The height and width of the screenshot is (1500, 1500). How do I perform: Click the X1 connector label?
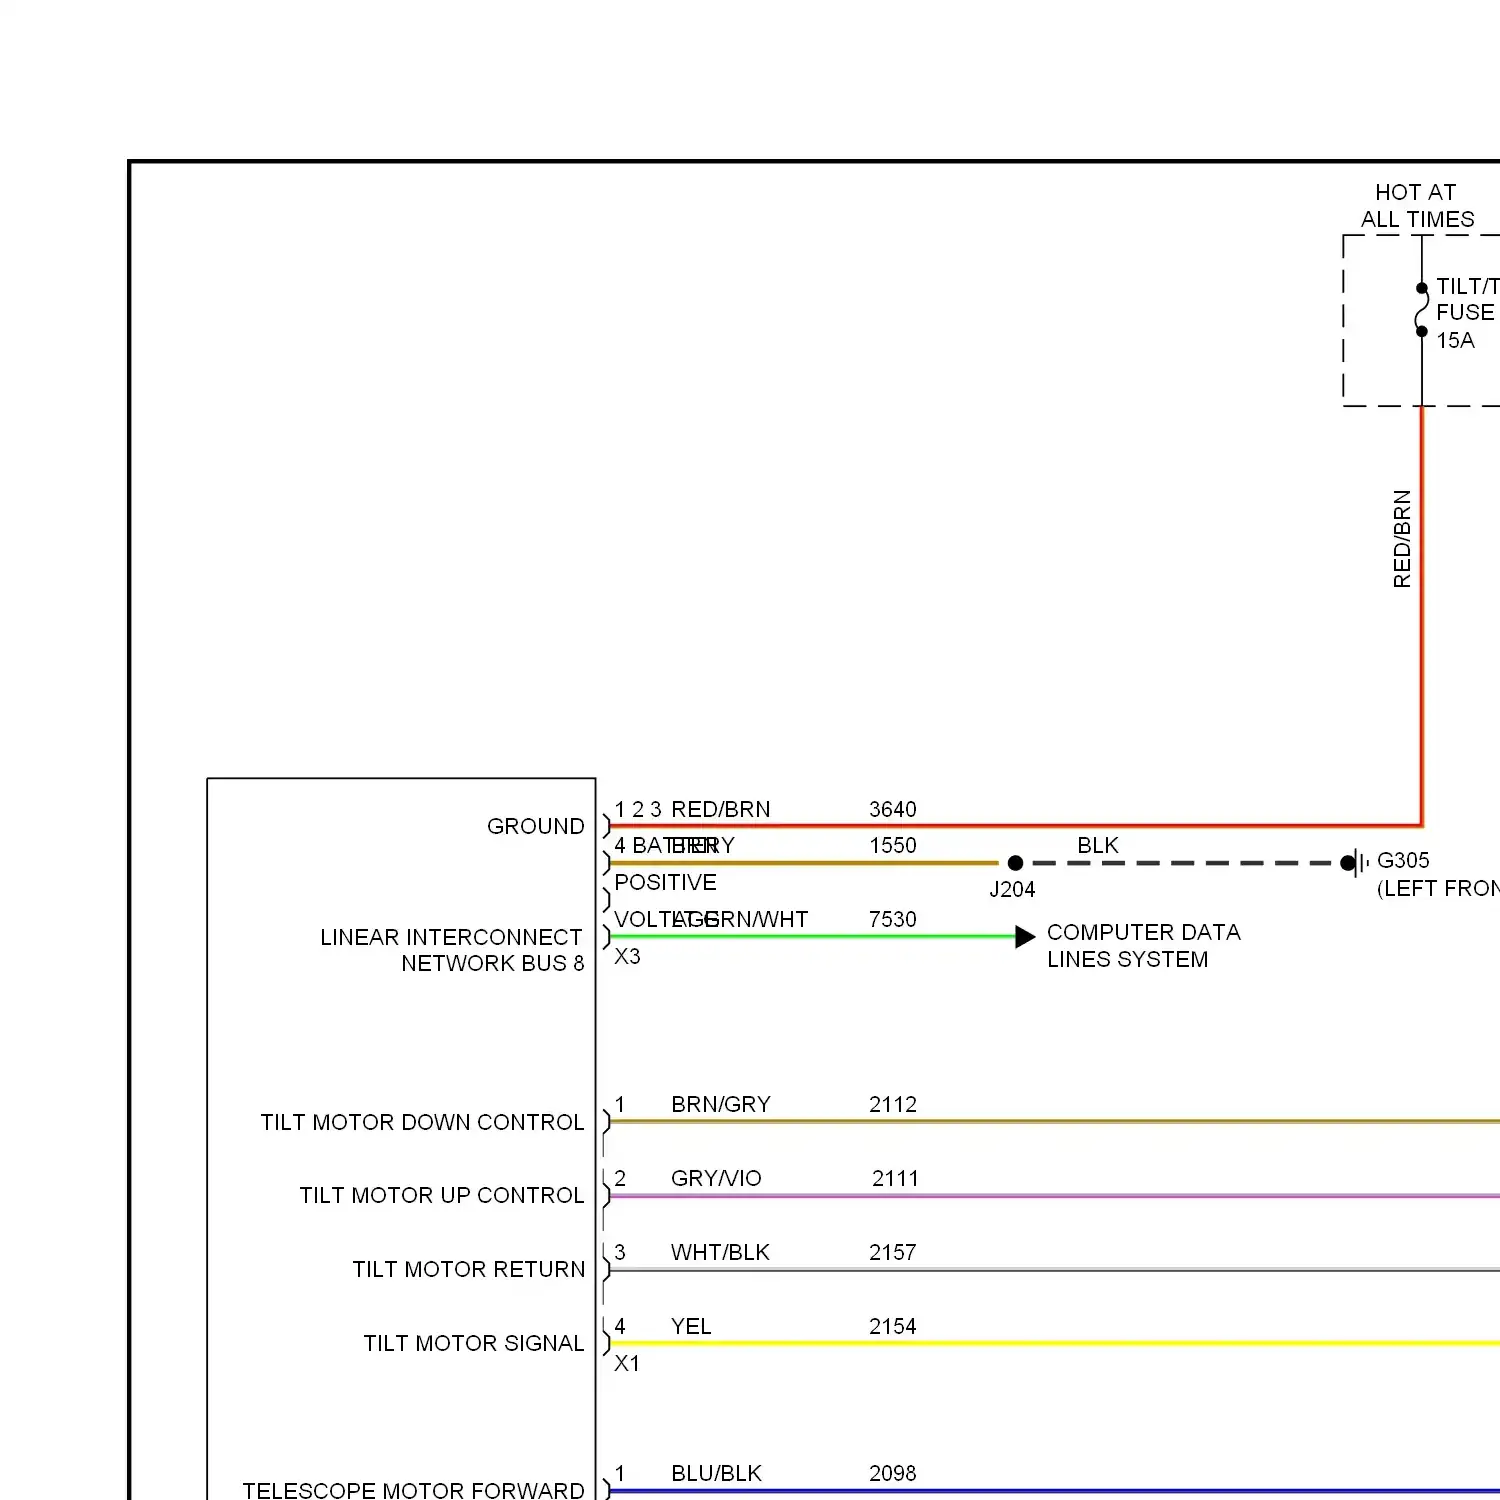pyautogui.click(x=627, y=1363)
